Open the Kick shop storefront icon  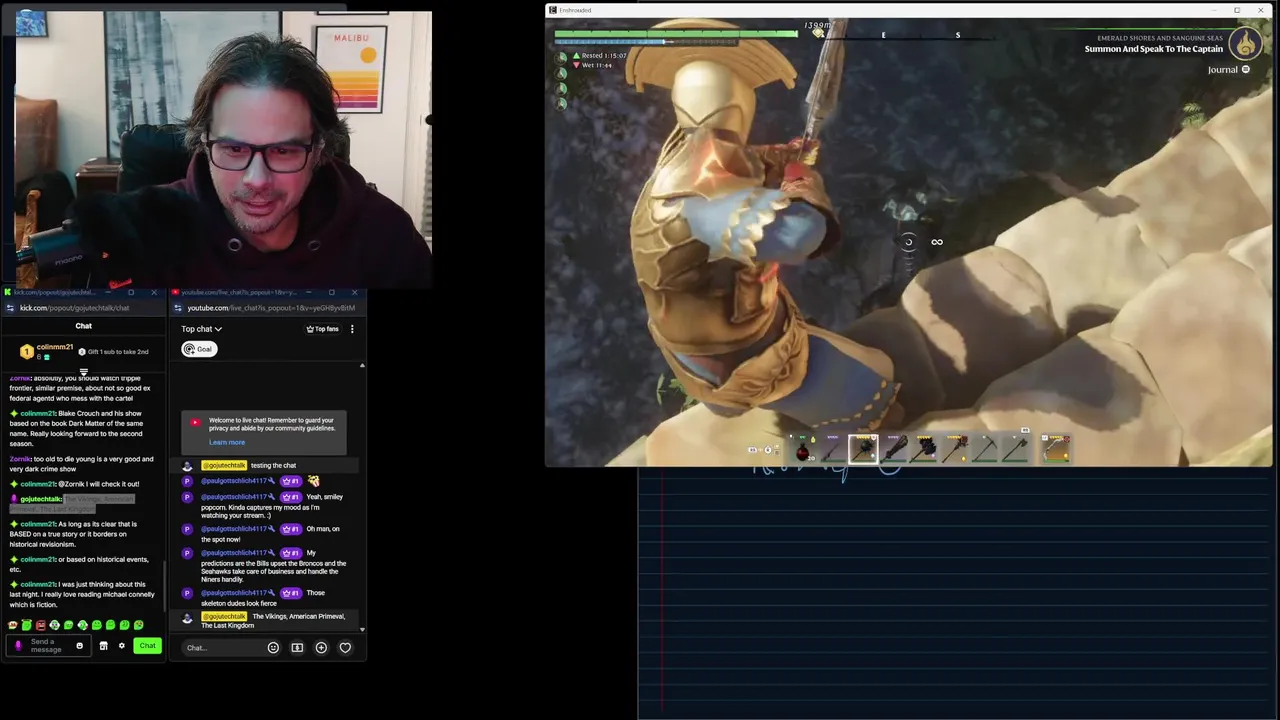click(103, 646)
